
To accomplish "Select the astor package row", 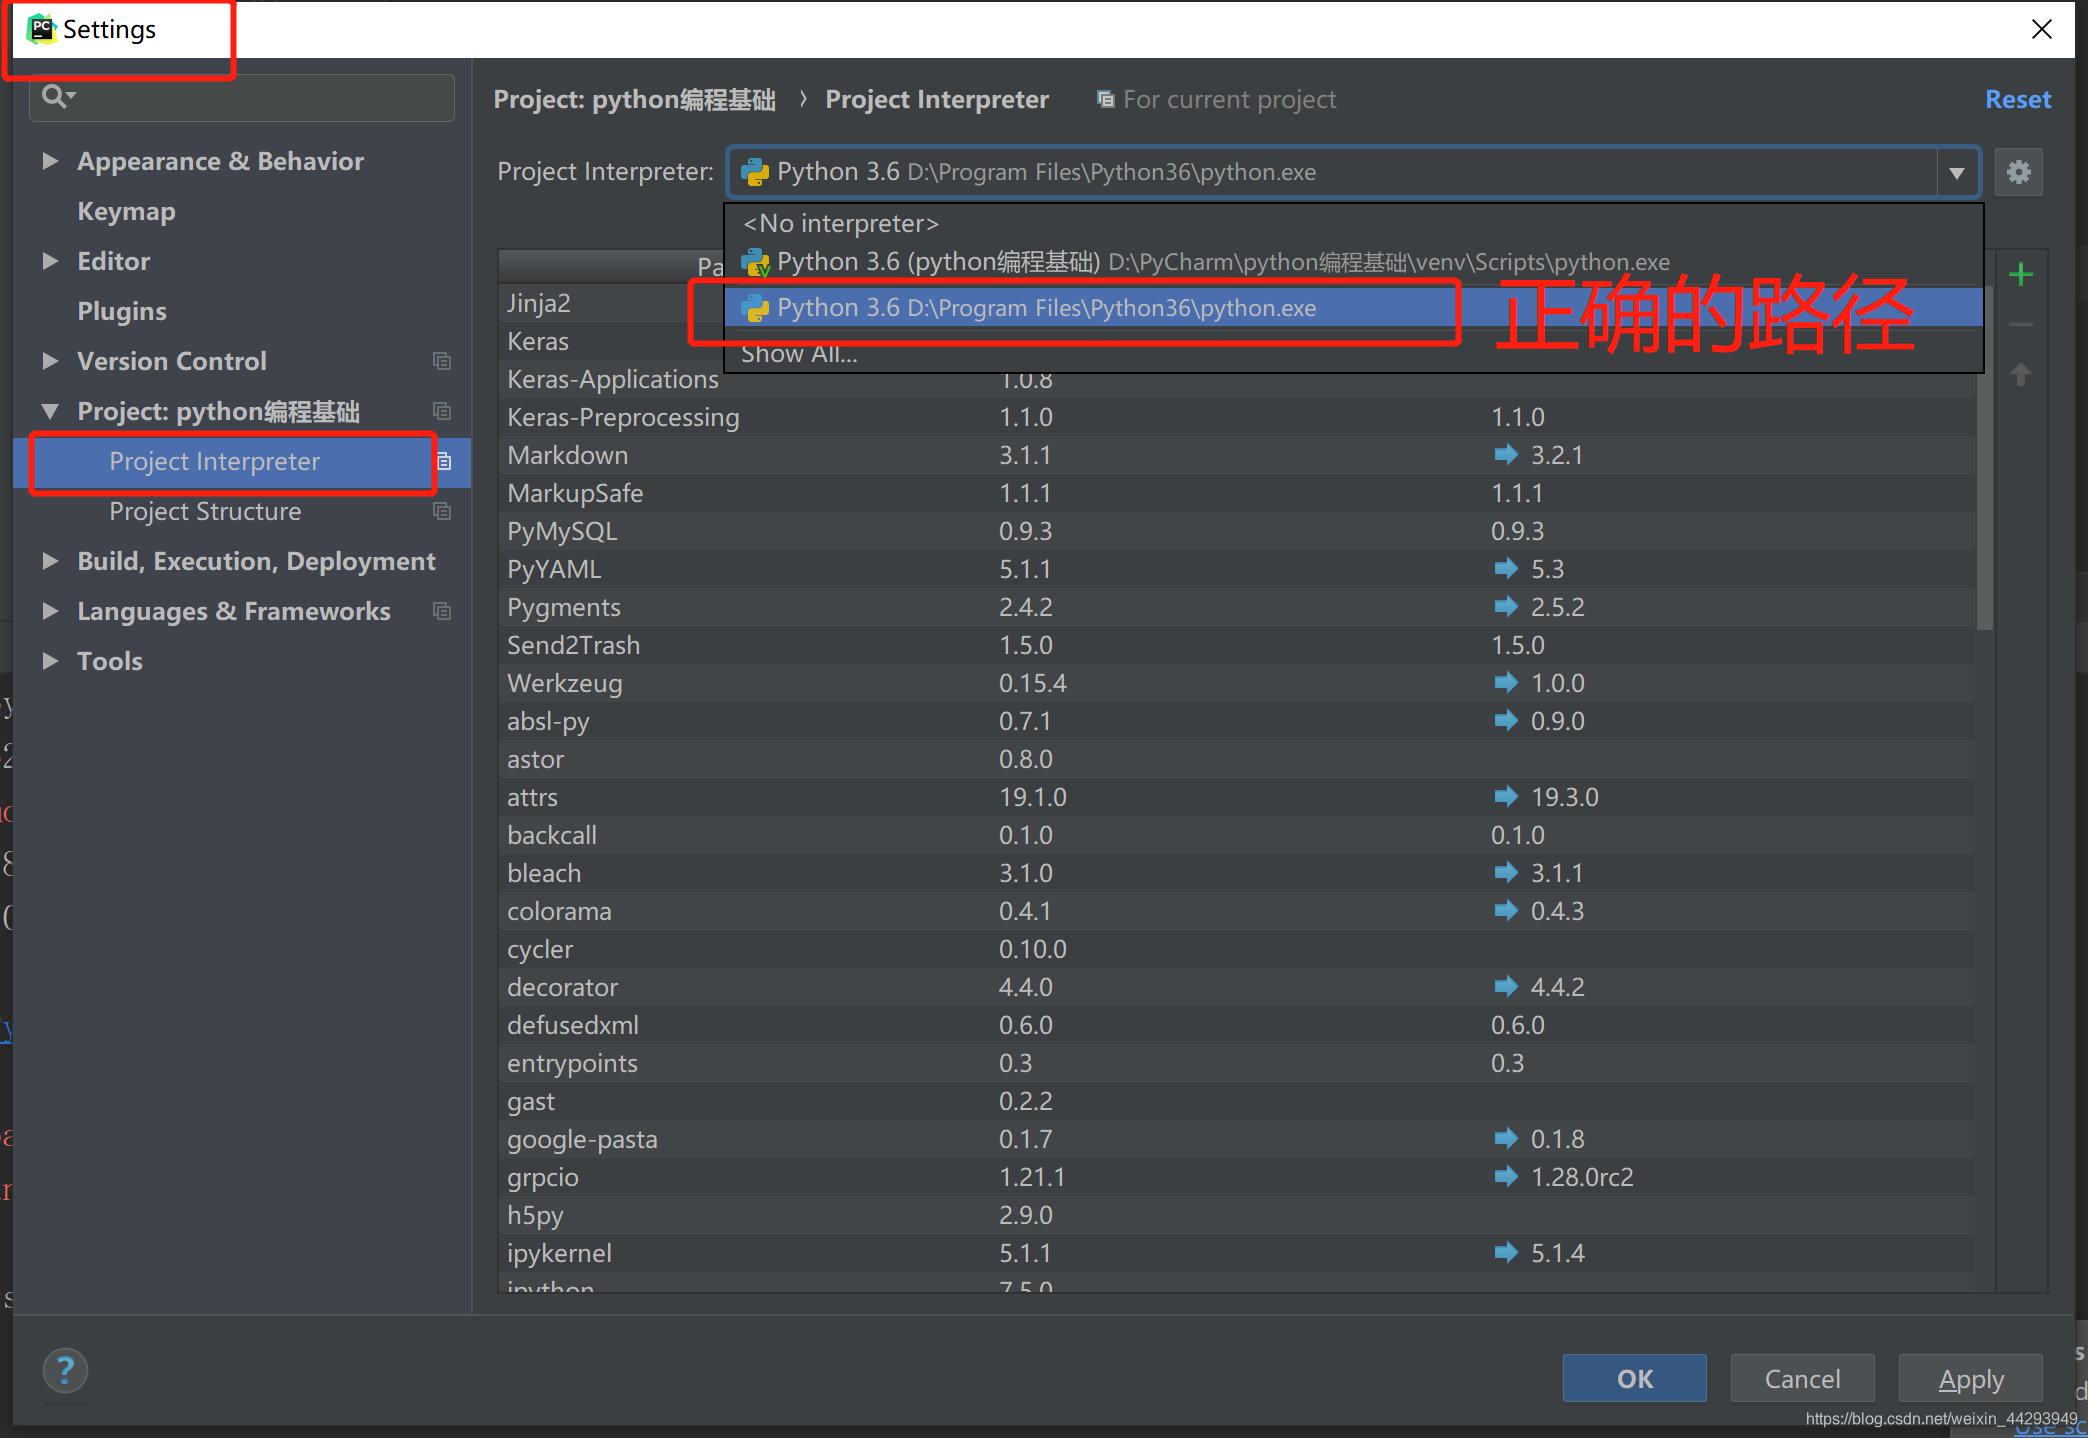I will 1237,759.
